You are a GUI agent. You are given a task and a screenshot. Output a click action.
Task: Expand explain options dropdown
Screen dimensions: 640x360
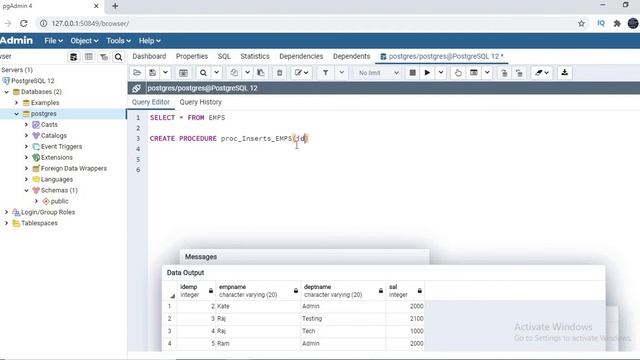pyautogui.click(x=487, y=73)
